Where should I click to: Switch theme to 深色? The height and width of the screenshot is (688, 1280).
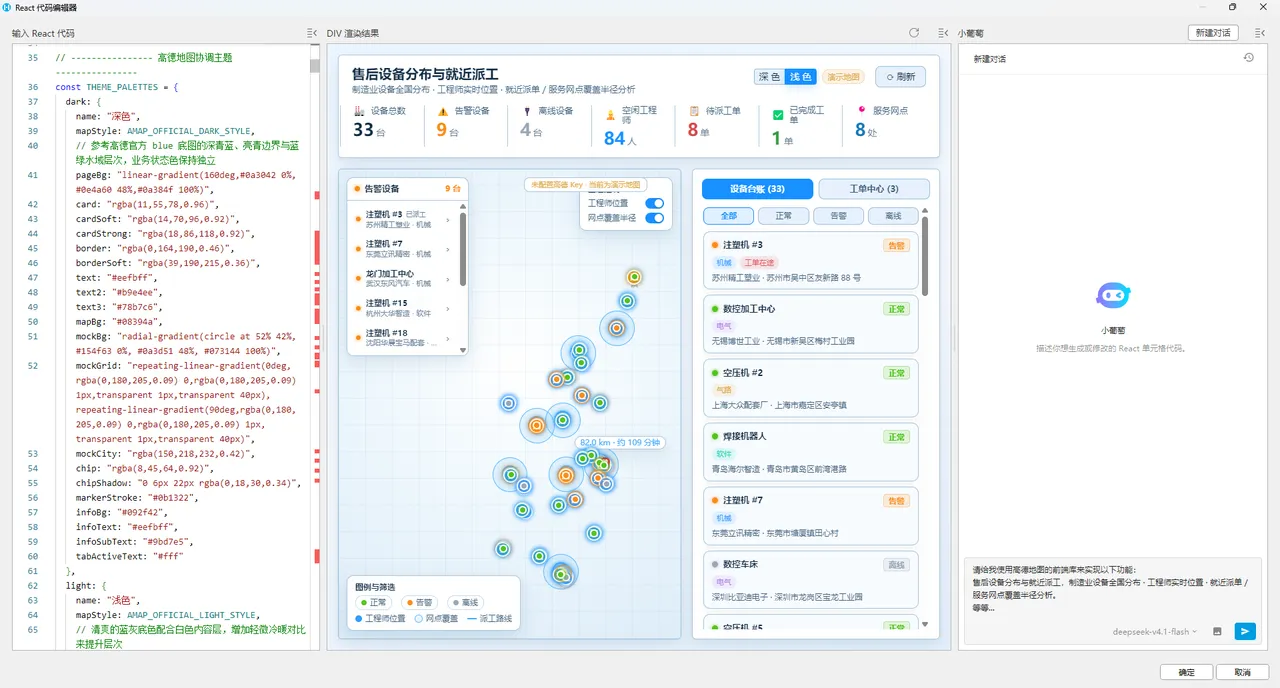(x=770, y=77)
